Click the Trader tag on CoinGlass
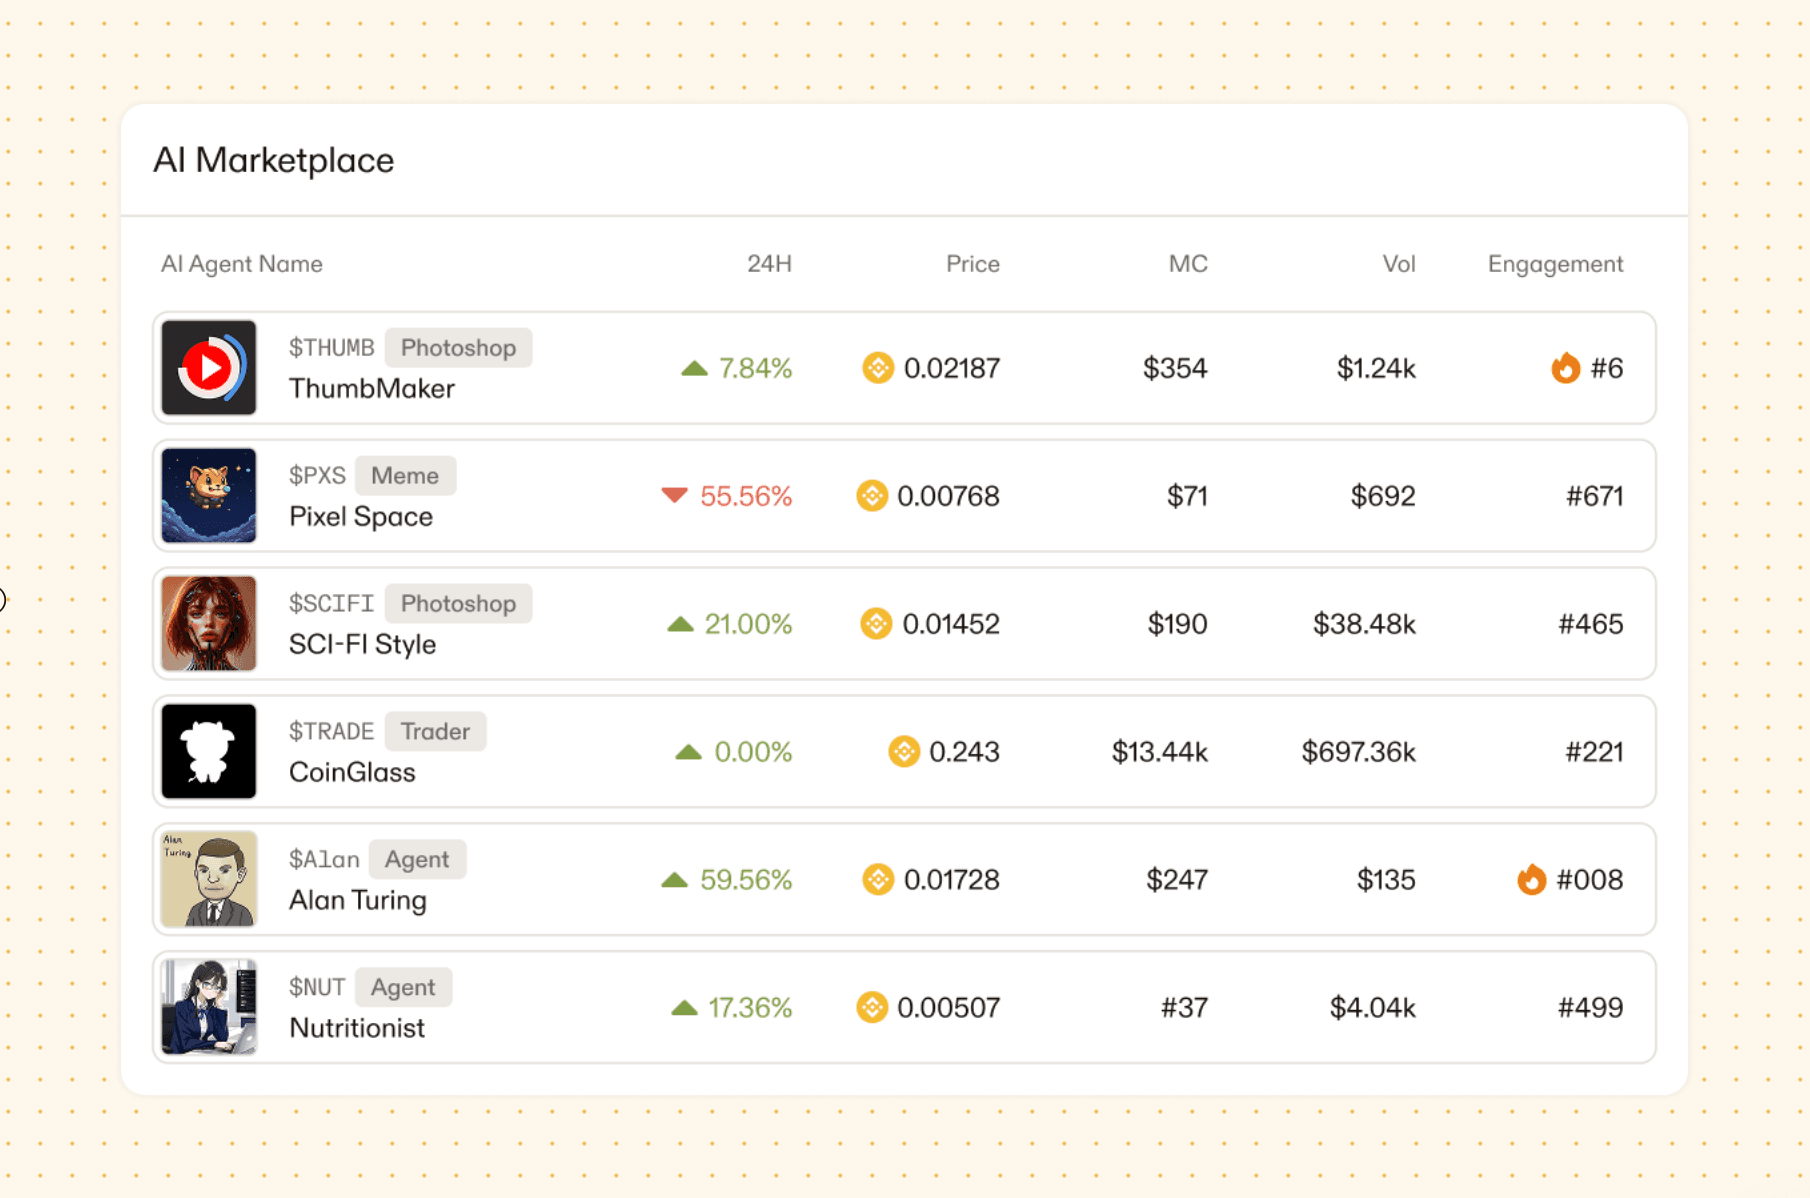The image size is (1810, 1198). coord(435,732)
